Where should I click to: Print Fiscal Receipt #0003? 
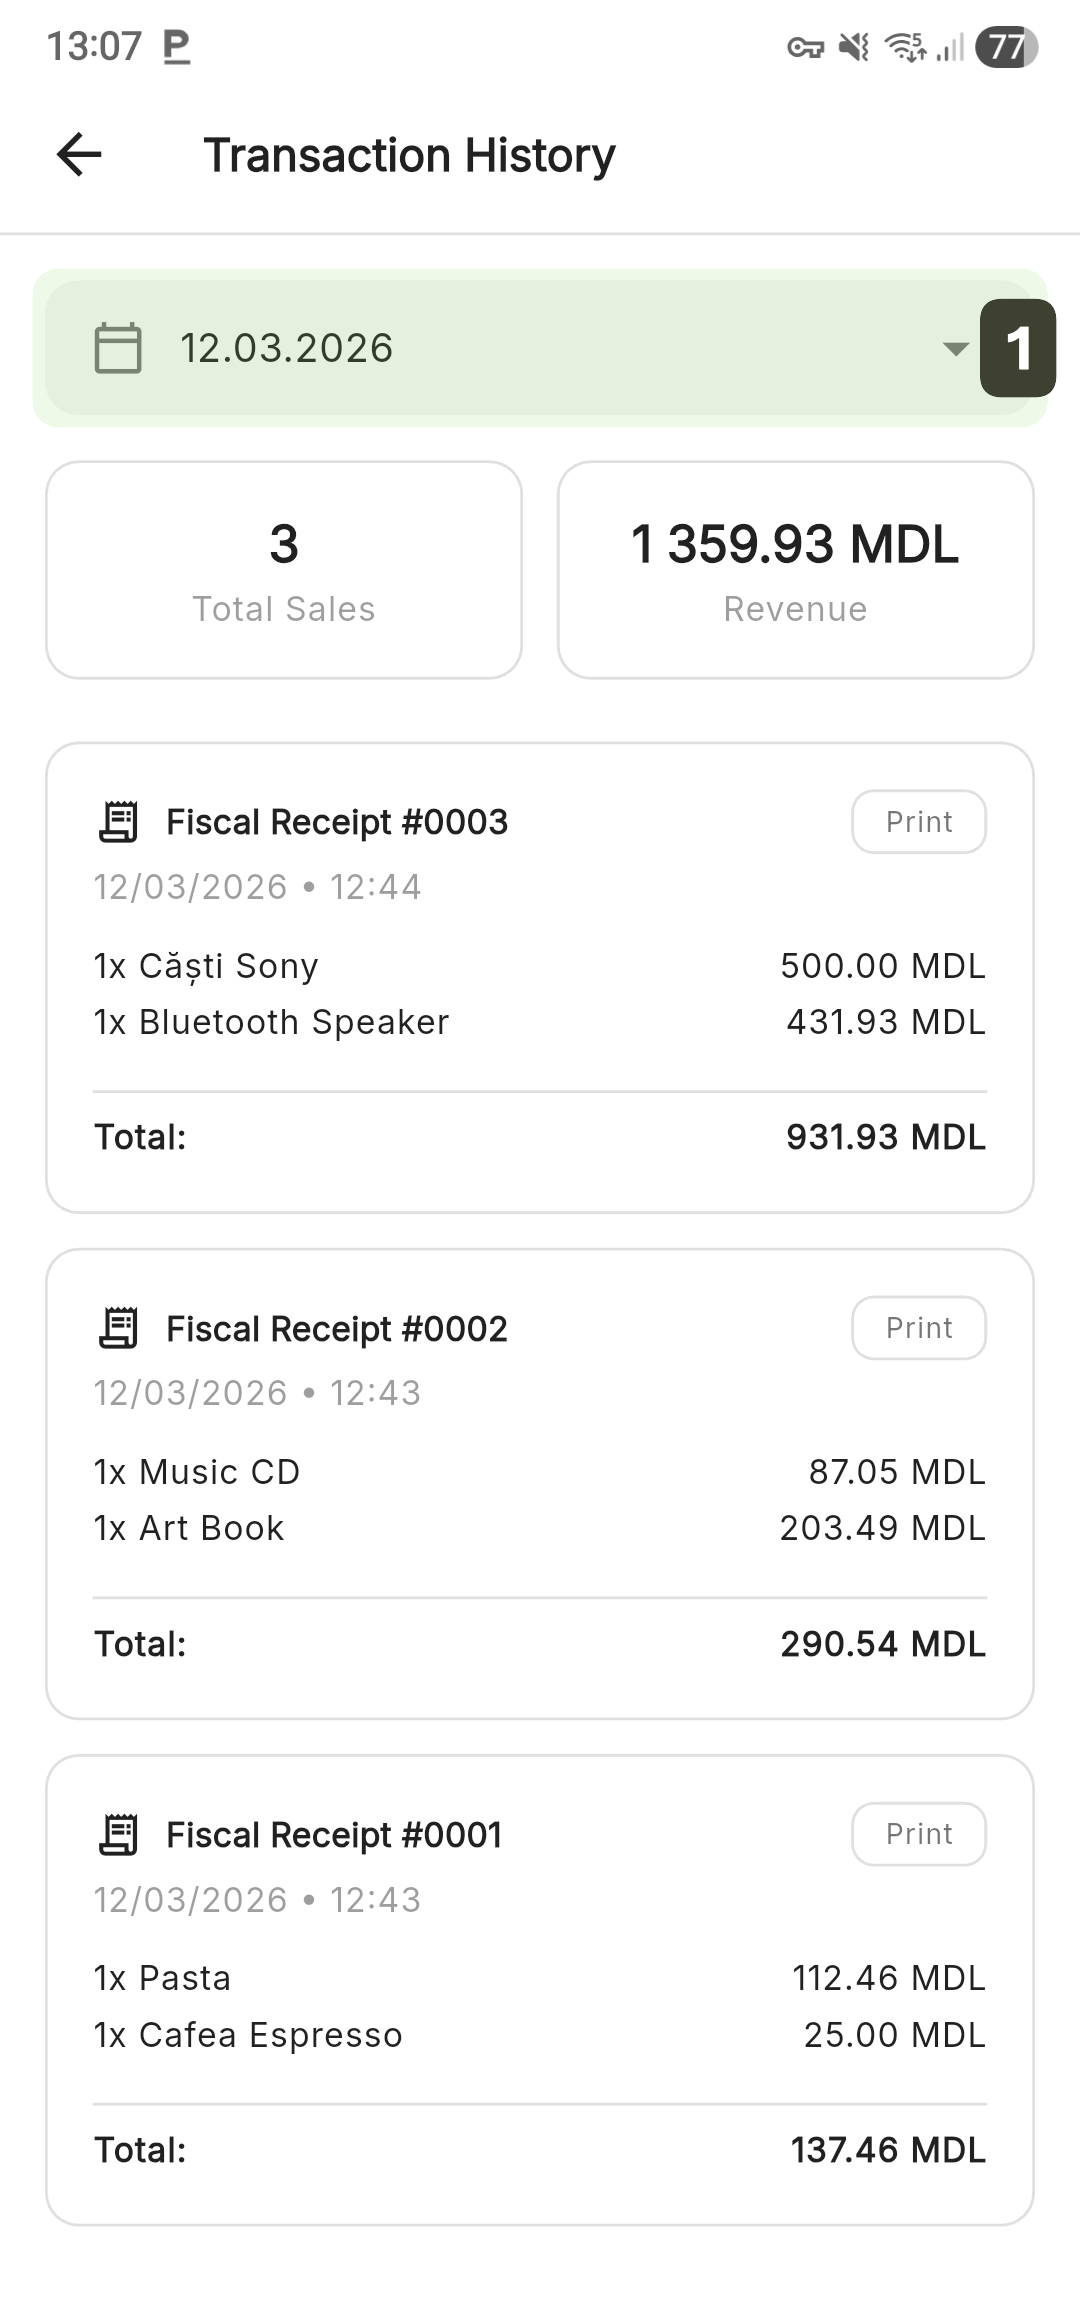click(918, 822)
